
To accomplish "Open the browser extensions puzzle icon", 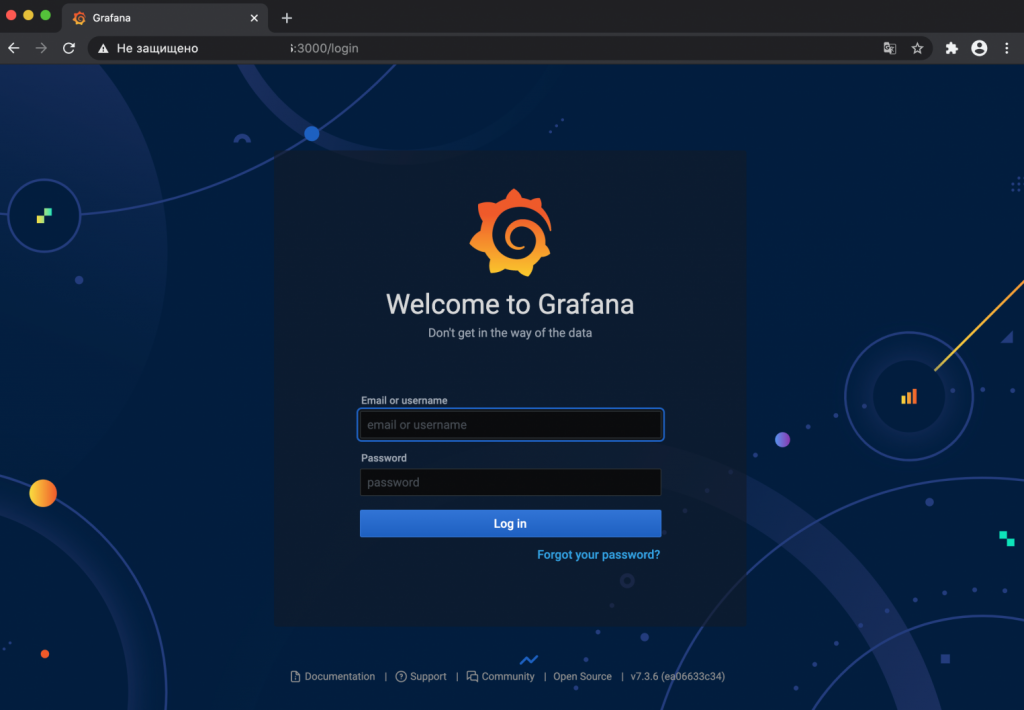I will [x=951, y=48].
